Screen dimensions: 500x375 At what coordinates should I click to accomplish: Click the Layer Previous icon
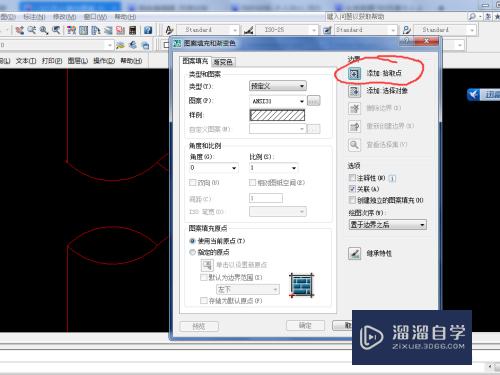tap(133, 45)
